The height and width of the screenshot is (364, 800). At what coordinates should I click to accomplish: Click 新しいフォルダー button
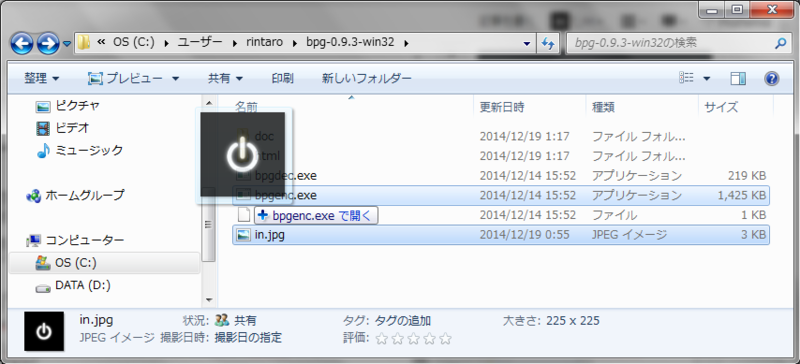366,79
